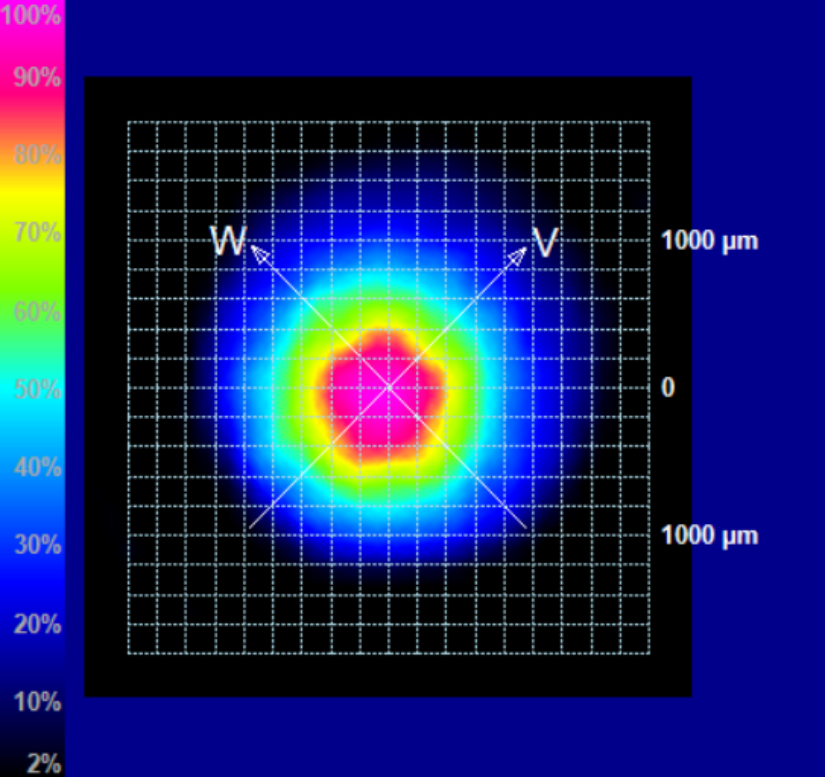Click the 2% threshold scale label
Screen dimensions: 825x778
tap(43, 765)
